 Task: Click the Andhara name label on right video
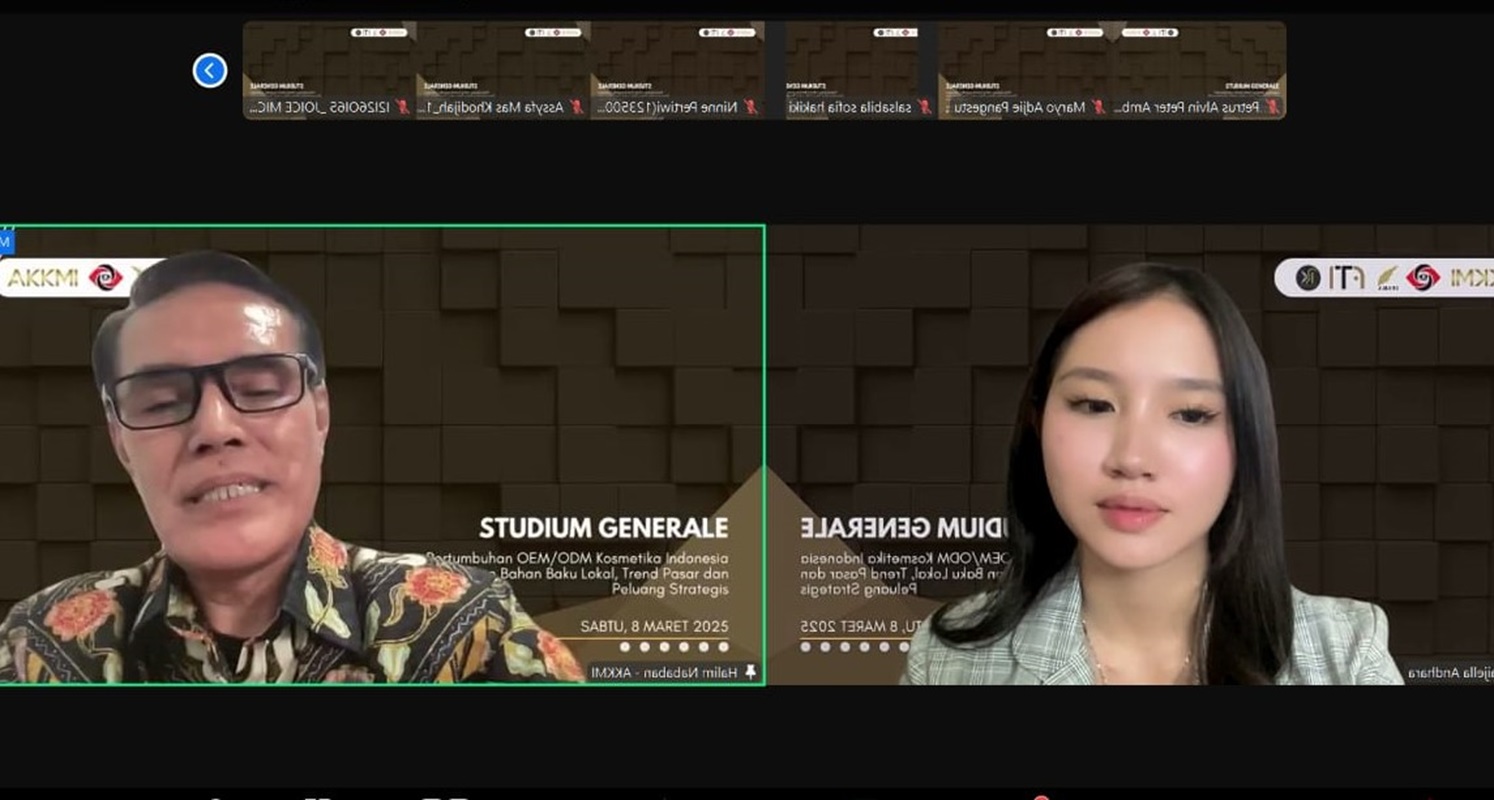1450,673
